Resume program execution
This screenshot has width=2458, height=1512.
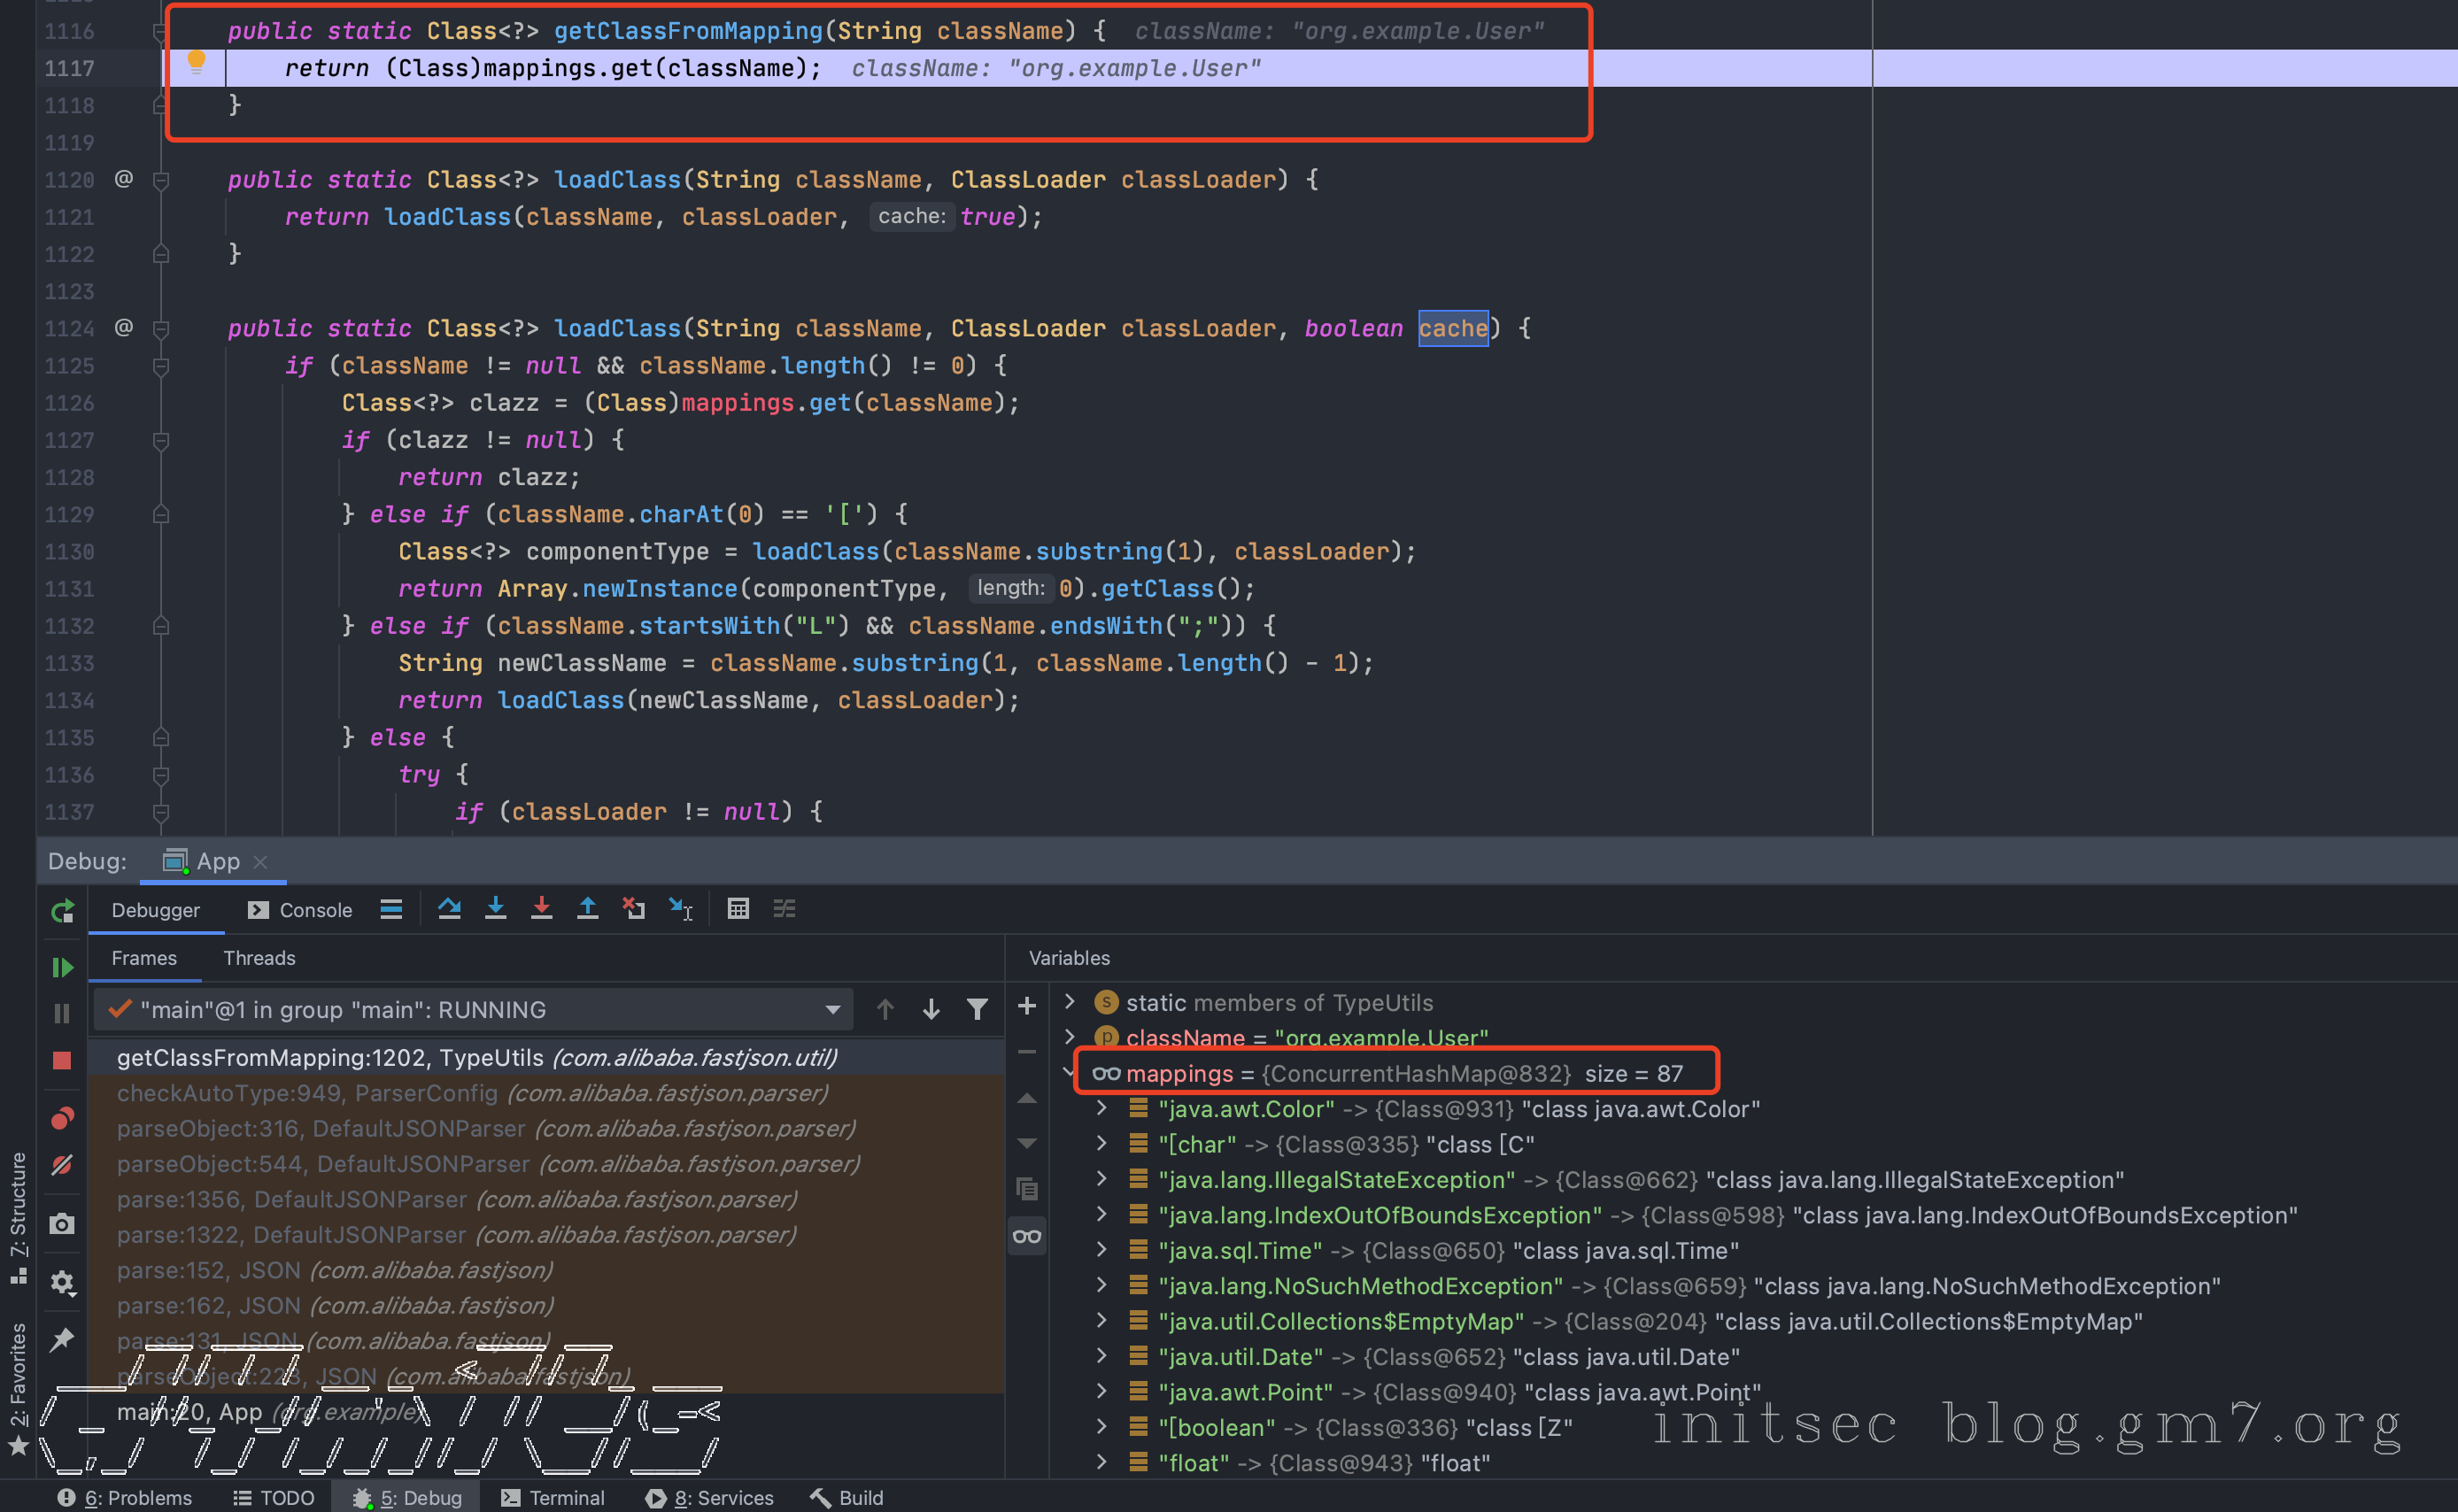click(62, 967)
